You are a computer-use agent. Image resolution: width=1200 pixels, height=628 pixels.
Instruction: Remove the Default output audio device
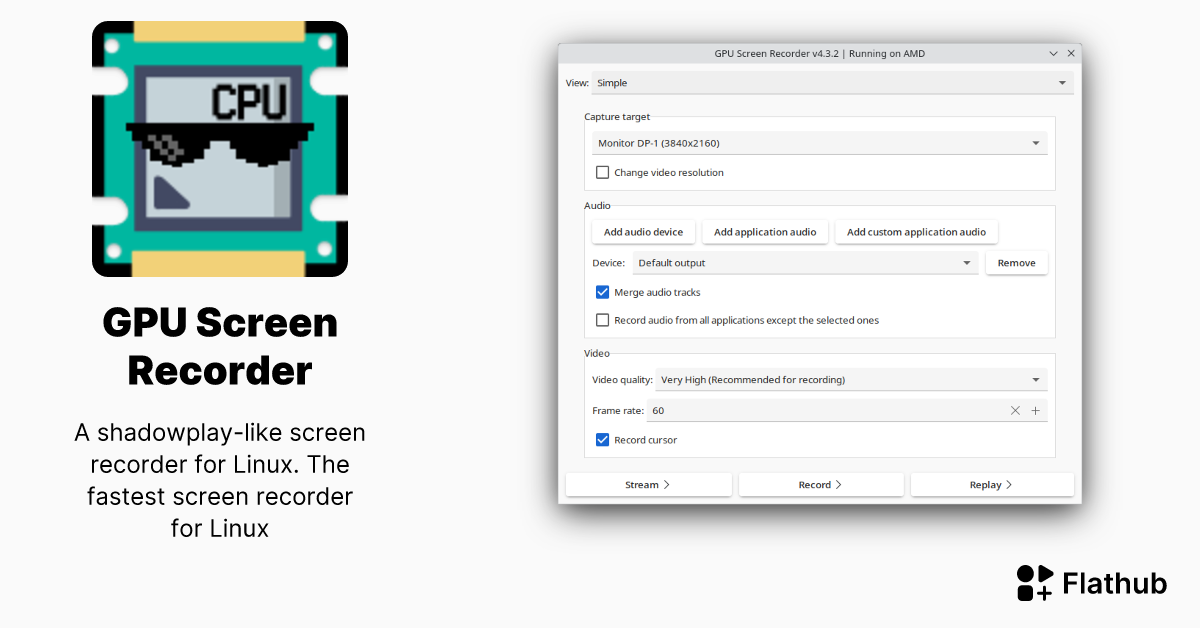[1017, 263]
